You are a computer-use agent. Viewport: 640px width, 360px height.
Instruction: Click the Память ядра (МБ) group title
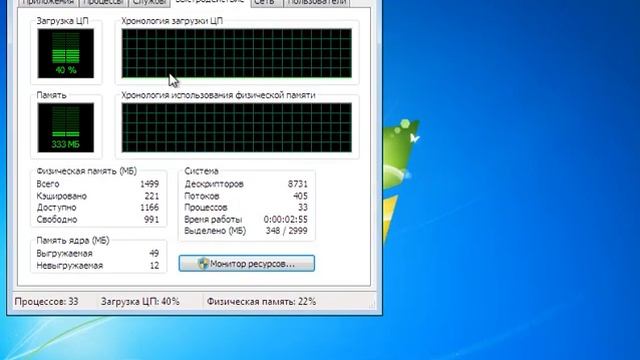(73, 240)
